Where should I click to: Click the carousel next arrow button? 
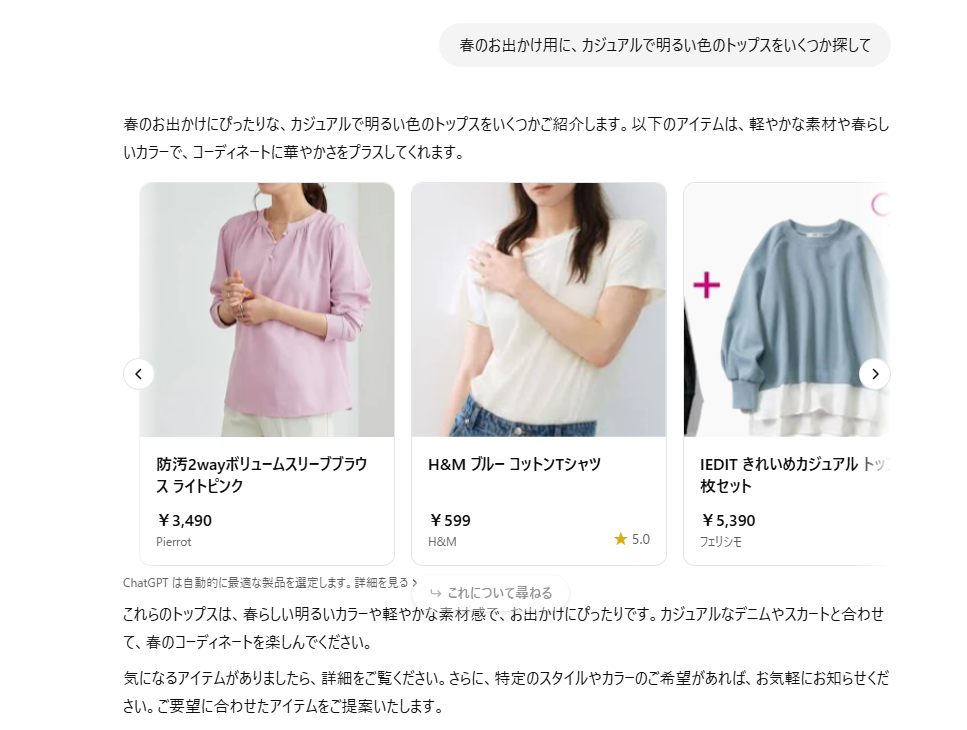pyautogui.click(x=874, y=374)
